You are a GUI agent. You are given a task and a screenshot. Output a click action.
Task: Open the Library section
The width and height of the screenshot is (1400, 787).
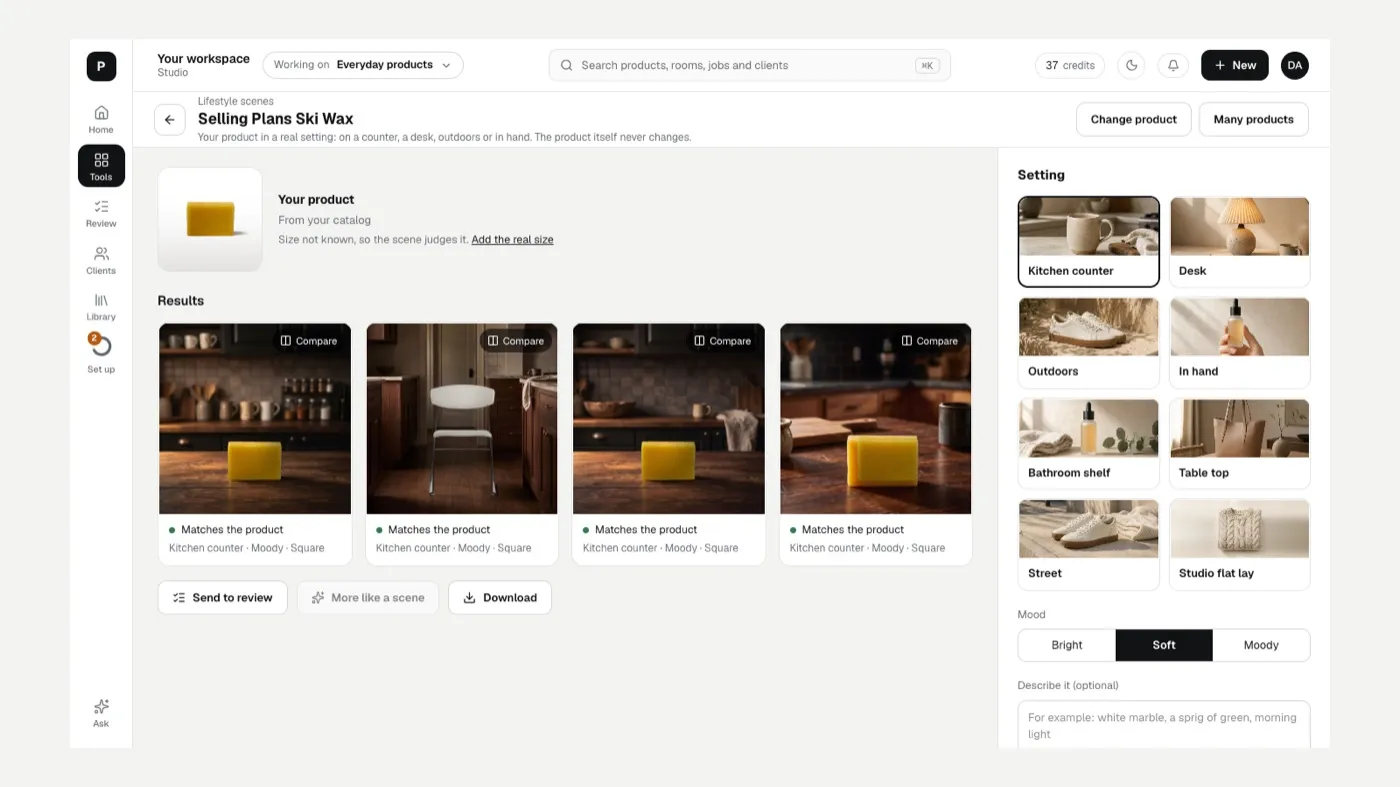click(x=101, y=307)
